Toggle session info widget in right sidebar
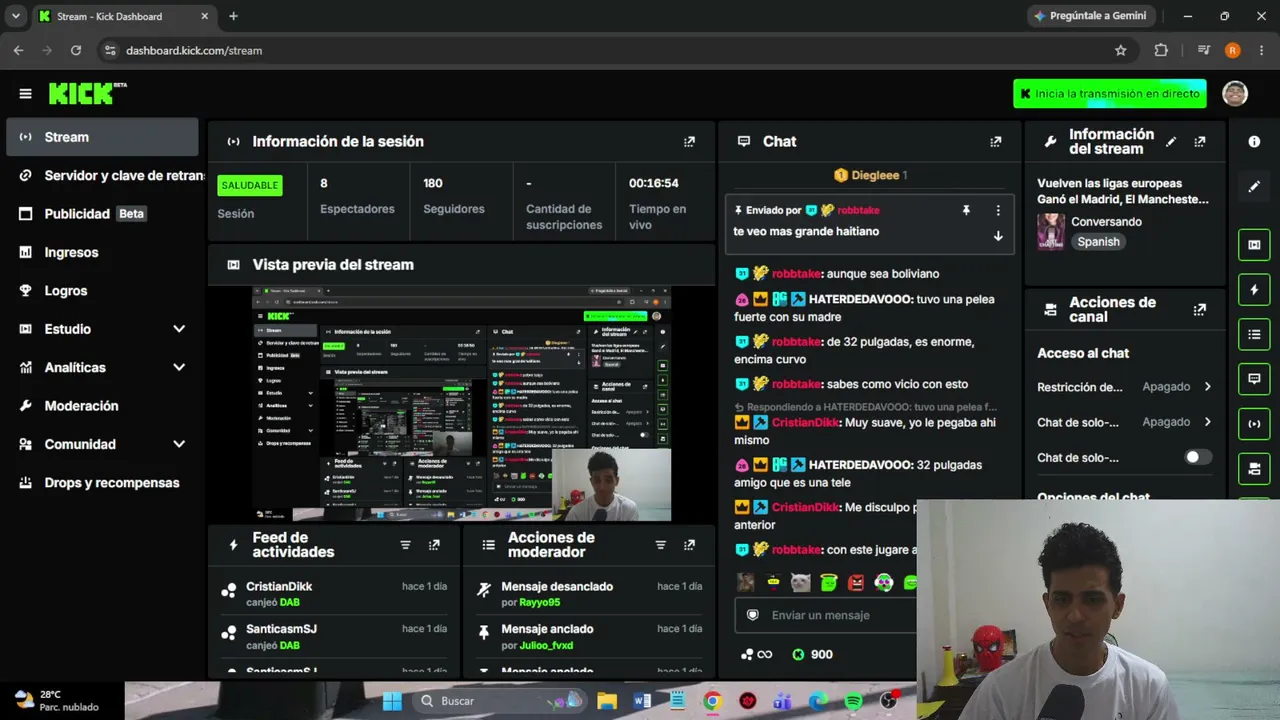The height and width of the screenshot is (720, 1280). [x=1254, y=423]
